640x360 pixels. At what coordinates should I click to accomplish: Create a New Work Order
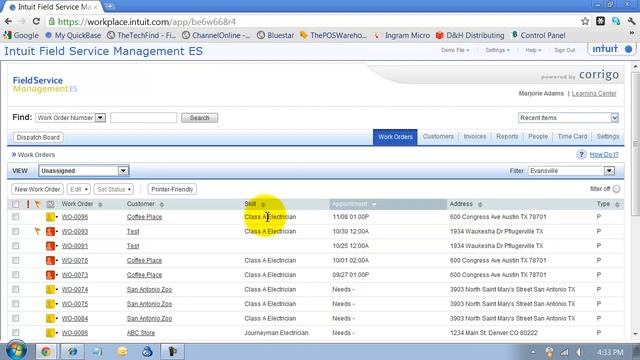coord(37,189)
